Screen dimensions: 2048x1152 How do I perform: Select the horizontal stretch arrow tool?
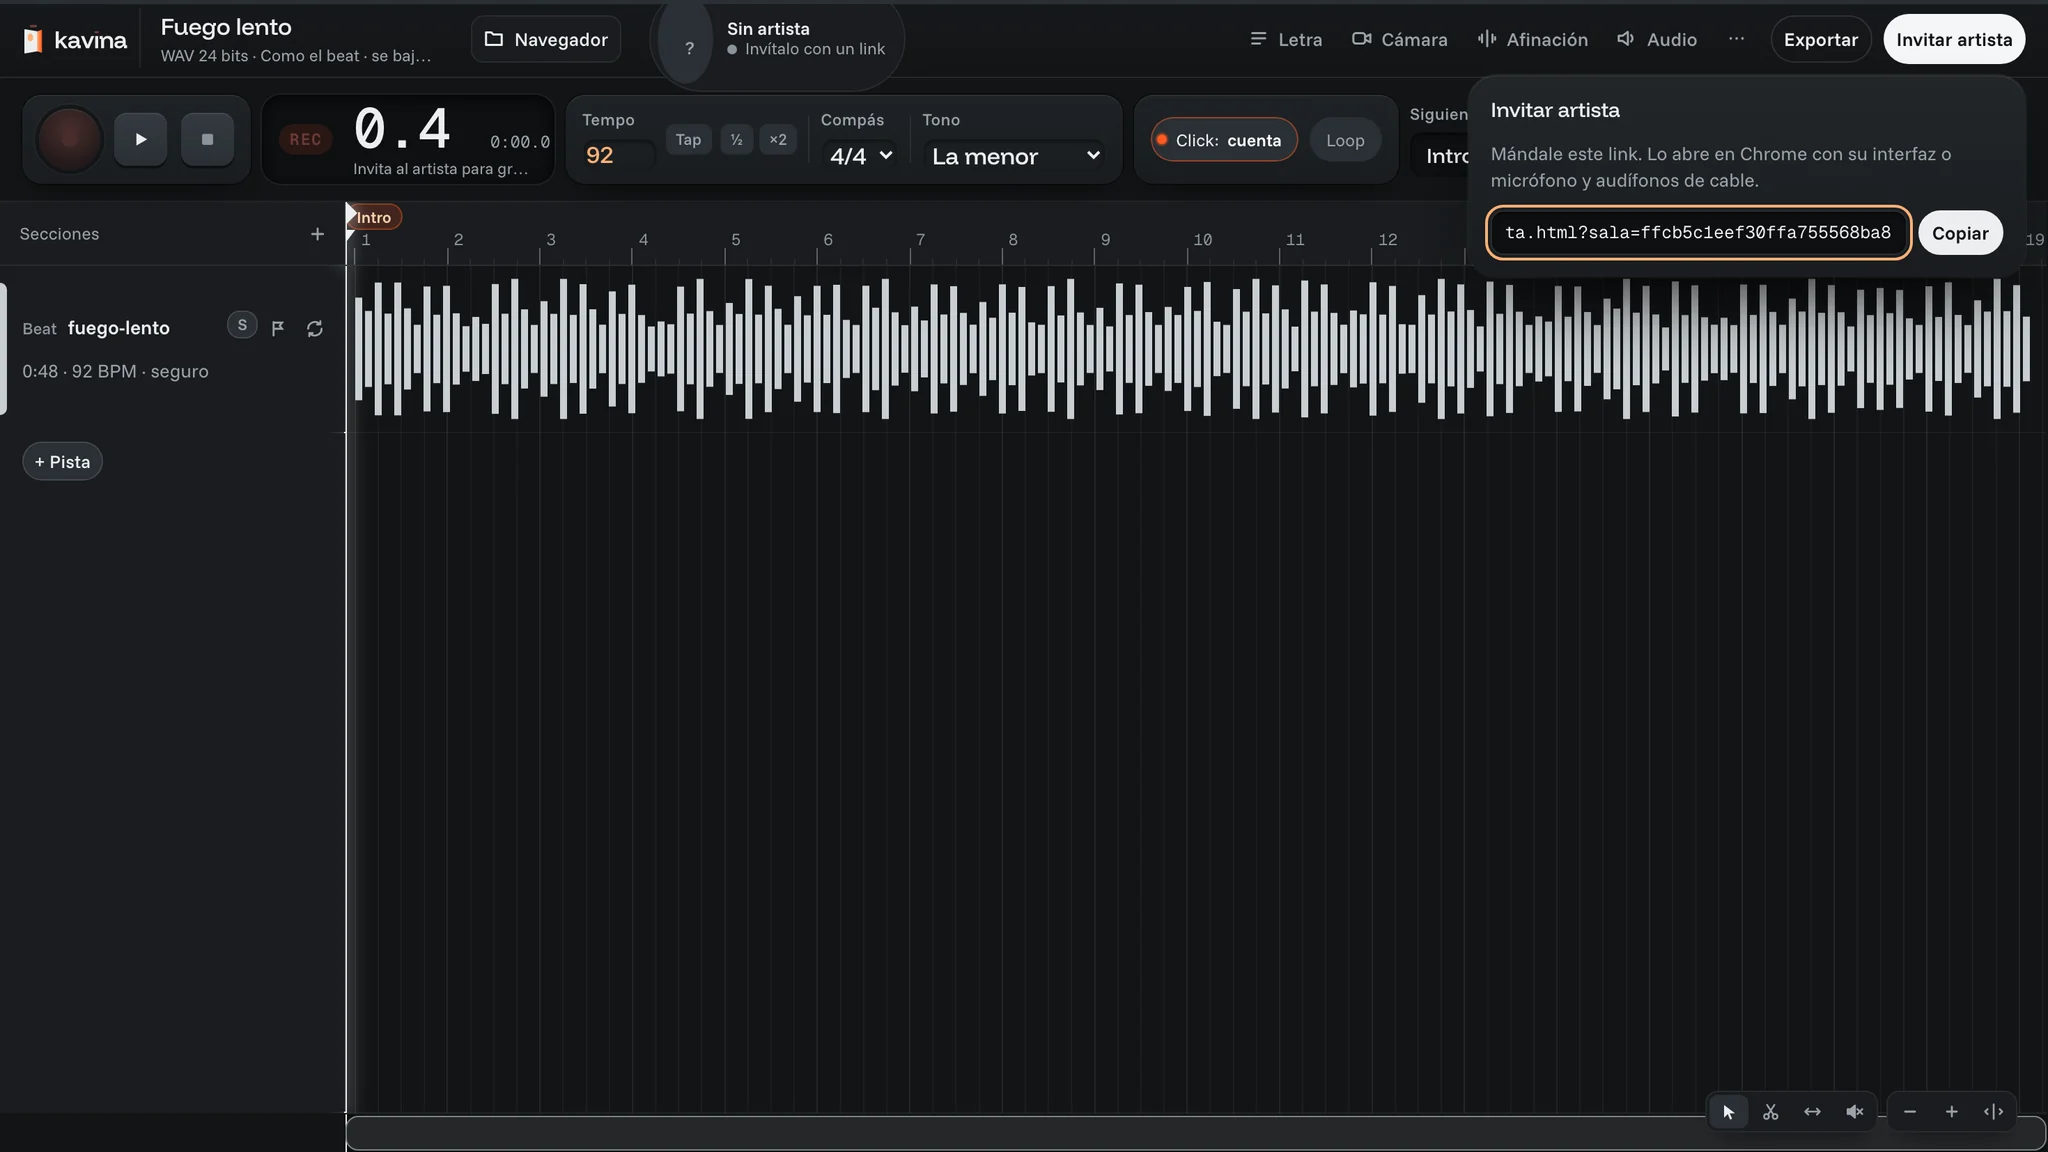[x=1812, y=1112]
